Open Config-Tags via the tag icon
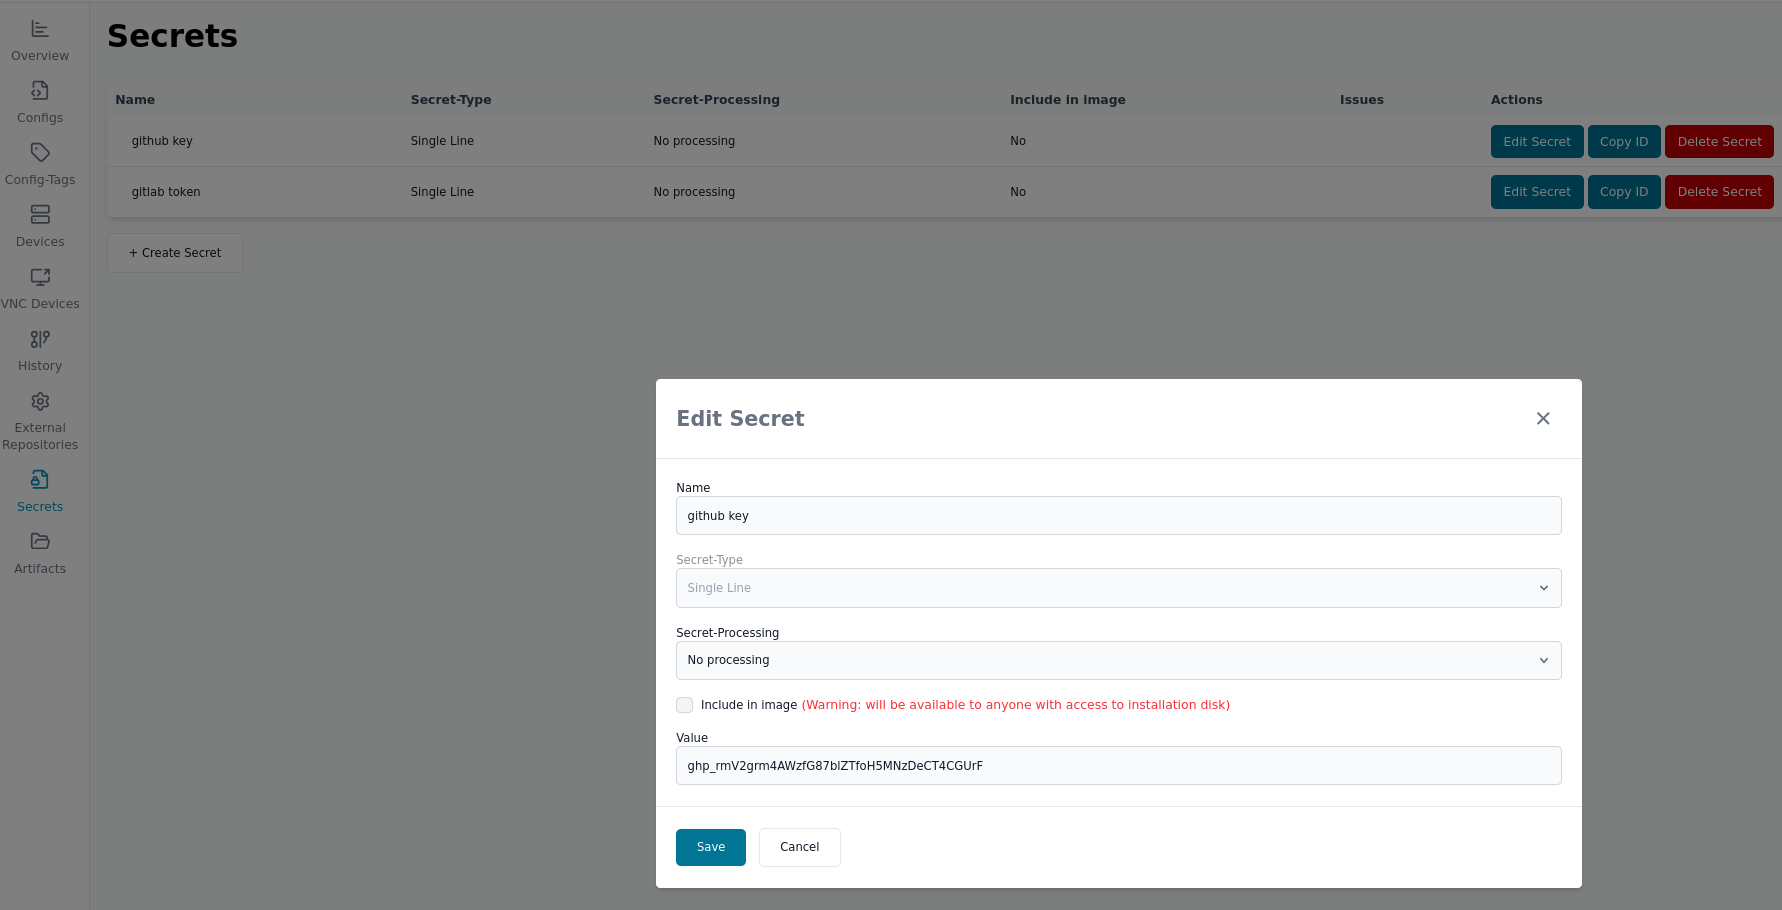 click(40, 153)
